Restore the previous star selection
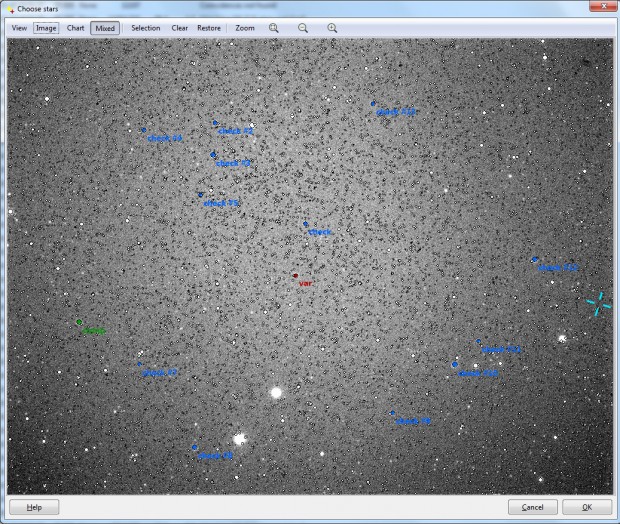The width and height of the screenshot is (620, 524). [x=209, y=28]
